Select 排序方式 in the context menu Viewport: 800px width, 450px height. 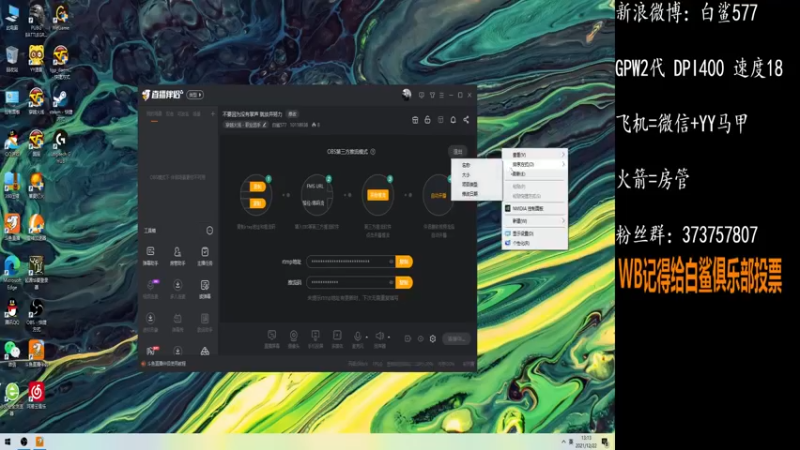[x=535, y=164]
